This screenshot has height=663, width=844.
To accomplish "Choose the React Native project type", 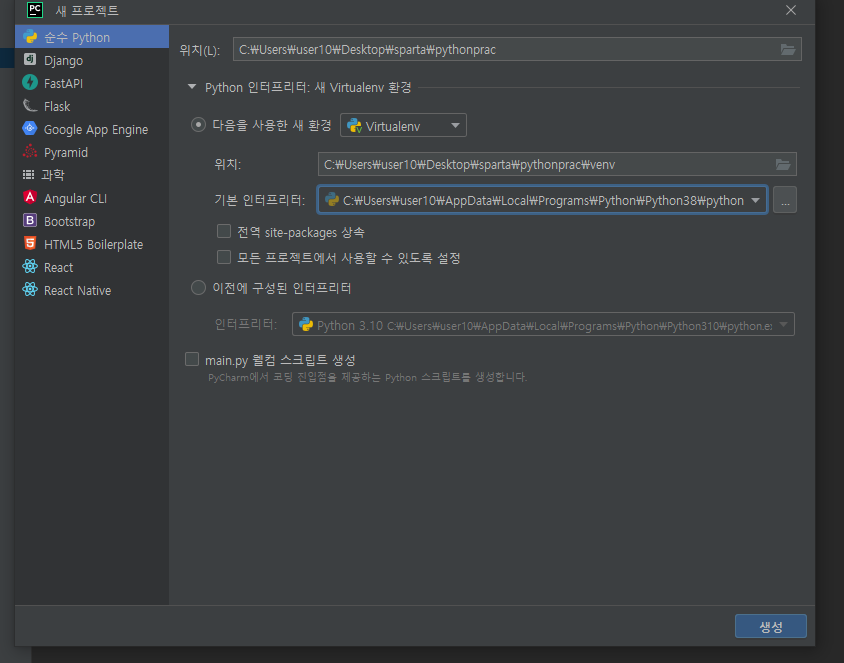I will pos(92,290).
